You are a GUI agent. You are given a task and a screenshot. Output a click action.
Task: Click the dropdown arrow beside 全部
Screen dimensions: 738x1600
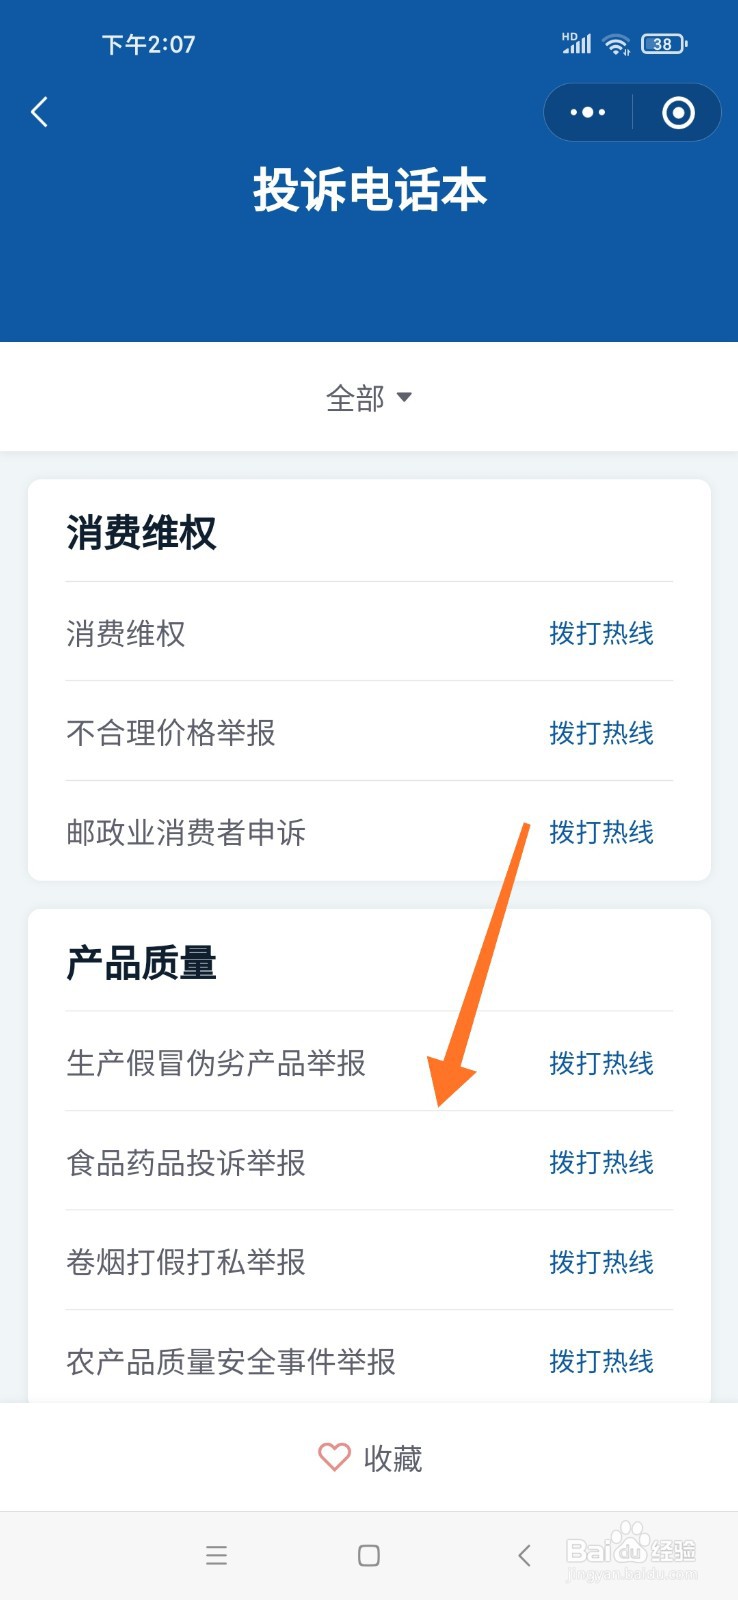pyautogui.click(x=404, y=397)
